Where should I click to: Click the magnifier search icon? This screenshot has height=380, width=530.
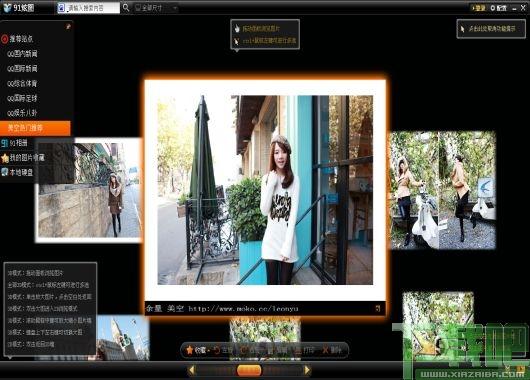[x=126, y=7]
